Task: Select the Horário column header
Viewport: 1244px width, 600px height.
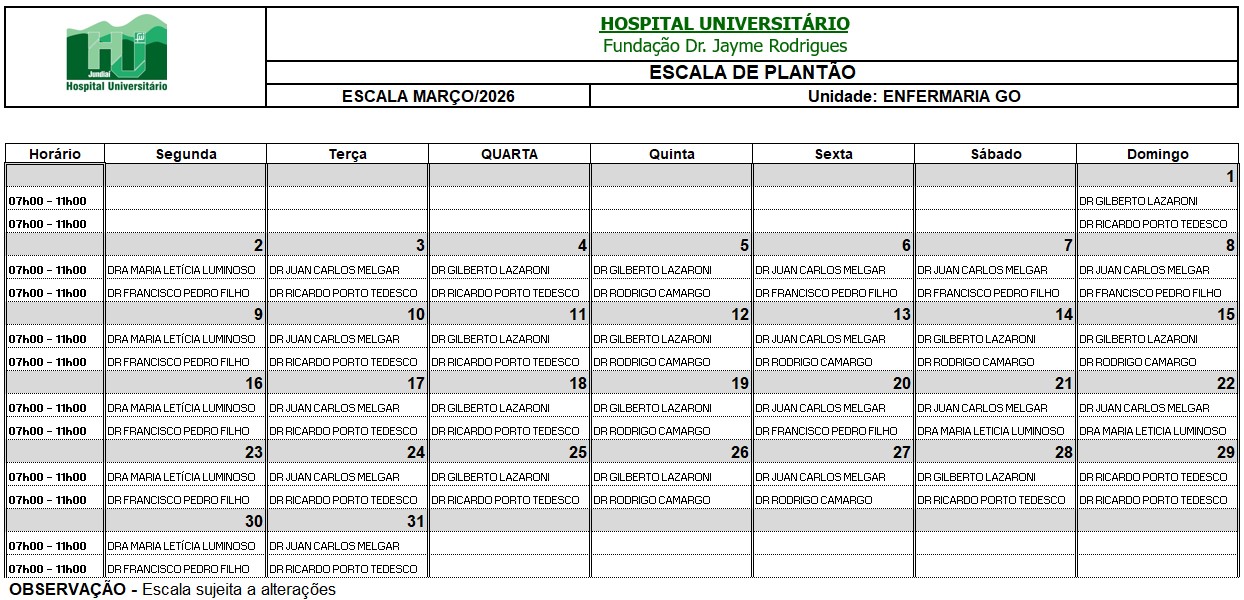Action: [55, 154]
